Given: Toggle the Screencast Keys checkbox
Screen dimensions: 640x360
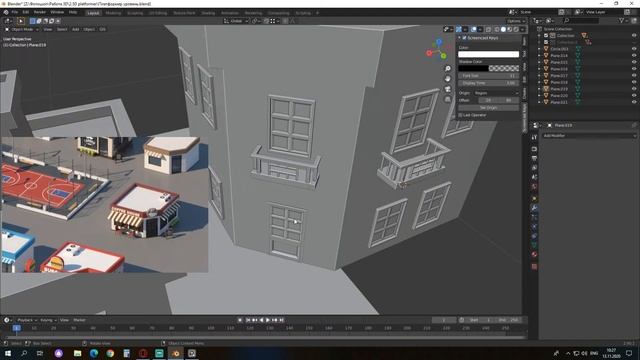Looking at the screenshot, I should point(464,38).
